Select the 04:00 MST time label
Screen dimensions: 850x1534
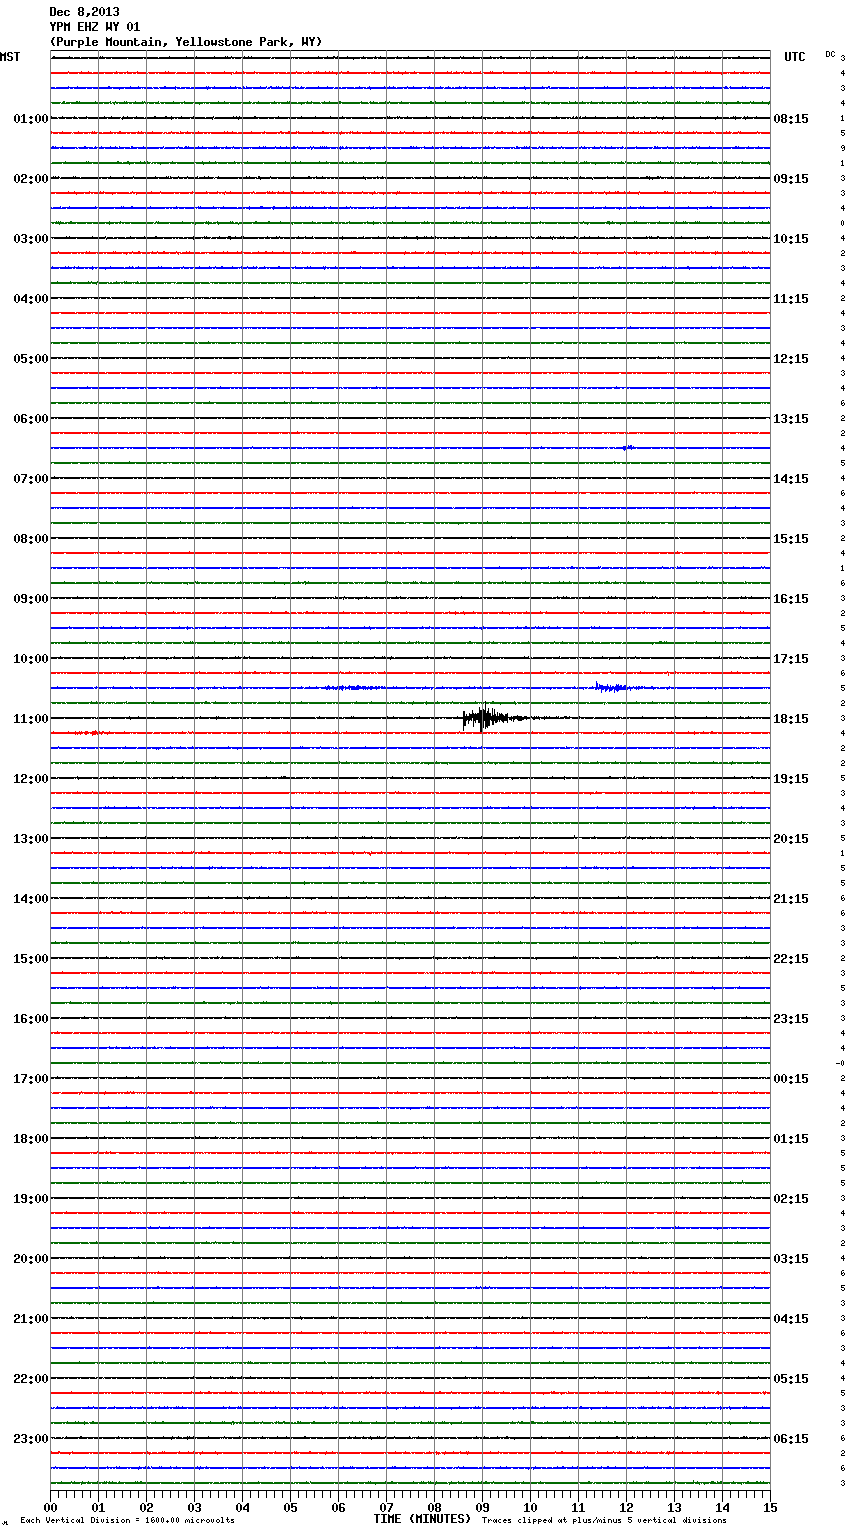pyautogui.click(x=31, y=299)
